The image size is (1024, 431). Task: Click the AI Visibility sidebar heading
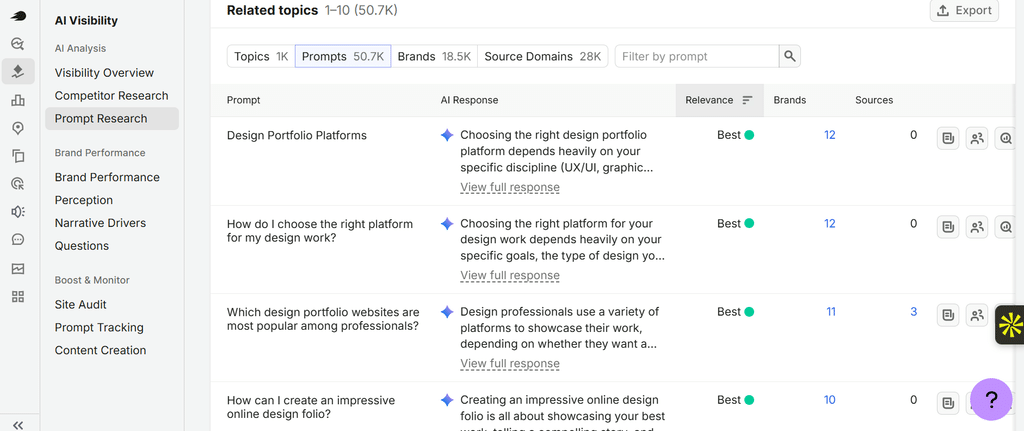coord(86,21)
